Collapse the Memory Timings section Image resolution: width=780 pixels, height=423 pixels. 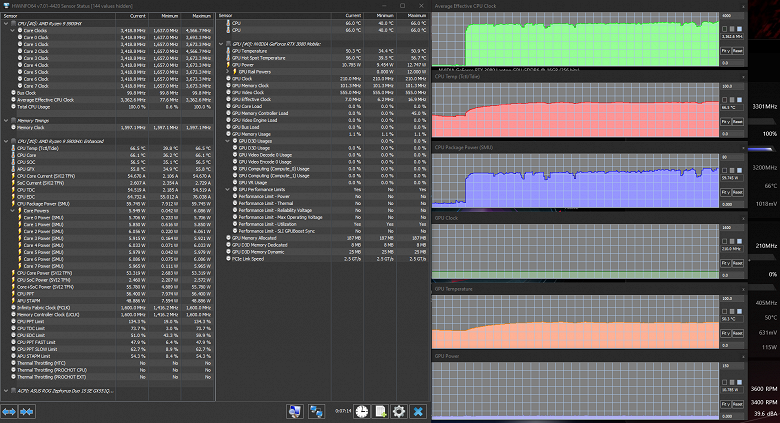pos(5,120)
